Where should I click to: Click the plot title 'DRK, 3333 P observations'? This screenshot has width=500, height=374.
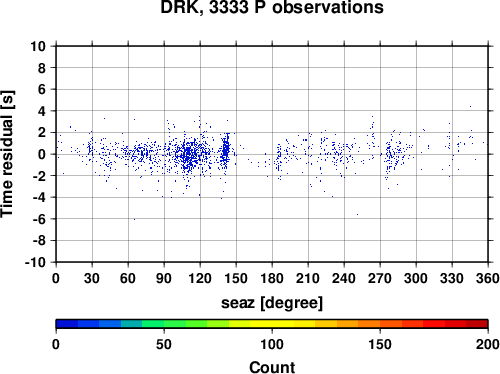click(x=272, y=7)
